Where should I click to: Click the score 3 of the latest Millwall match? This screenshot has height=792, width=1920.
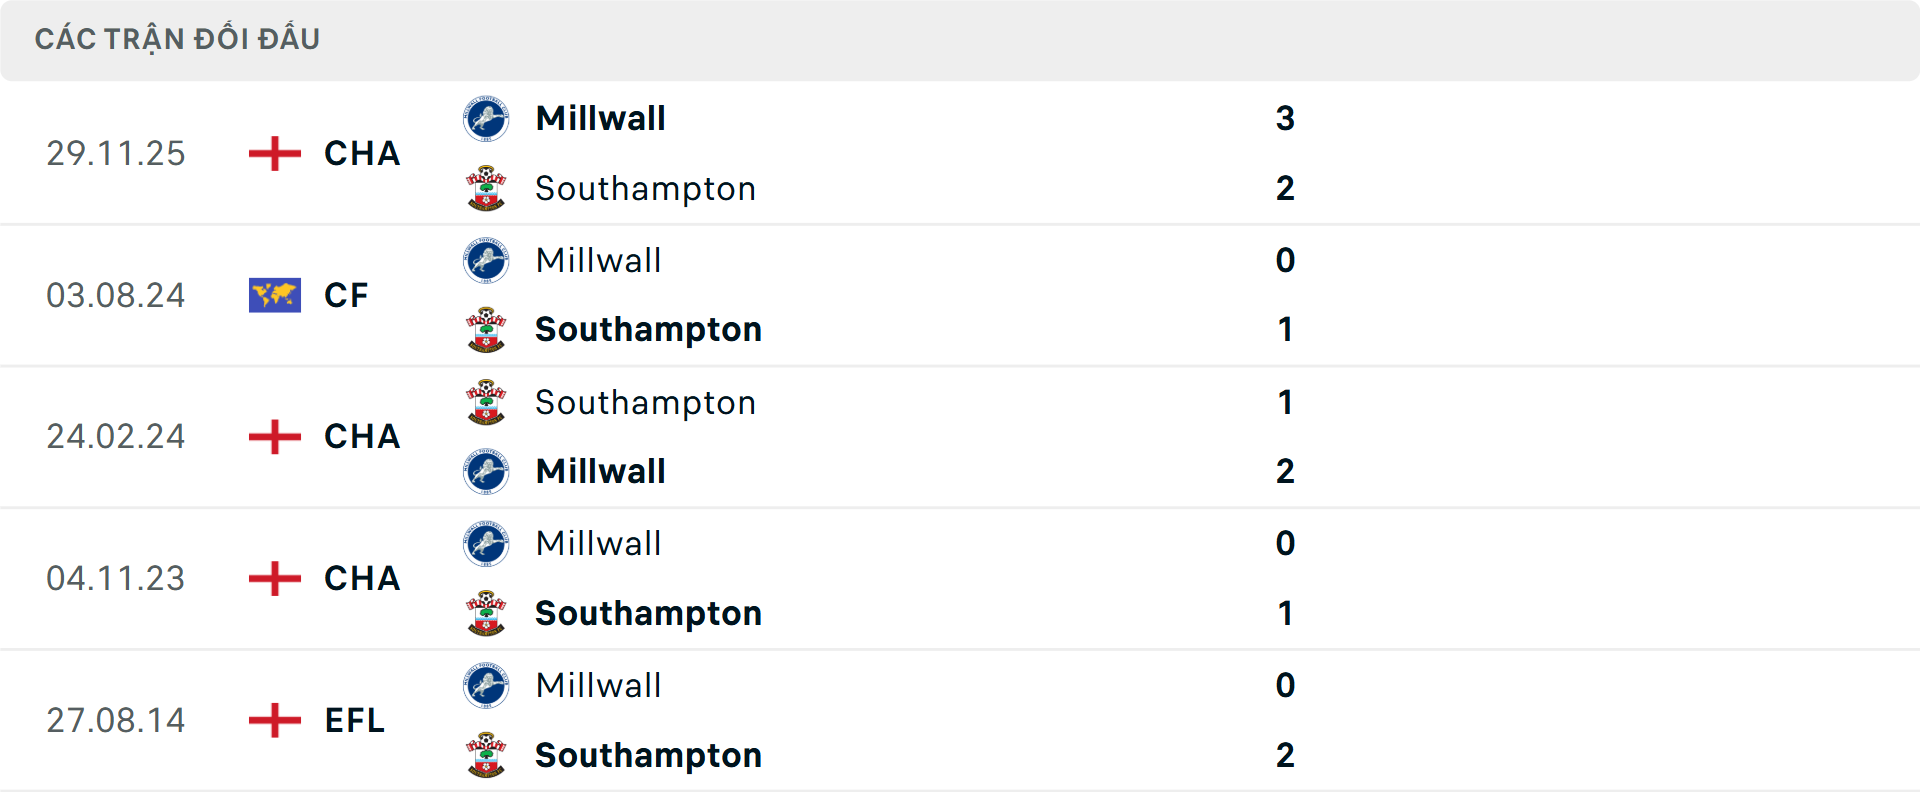(1286, 118)
